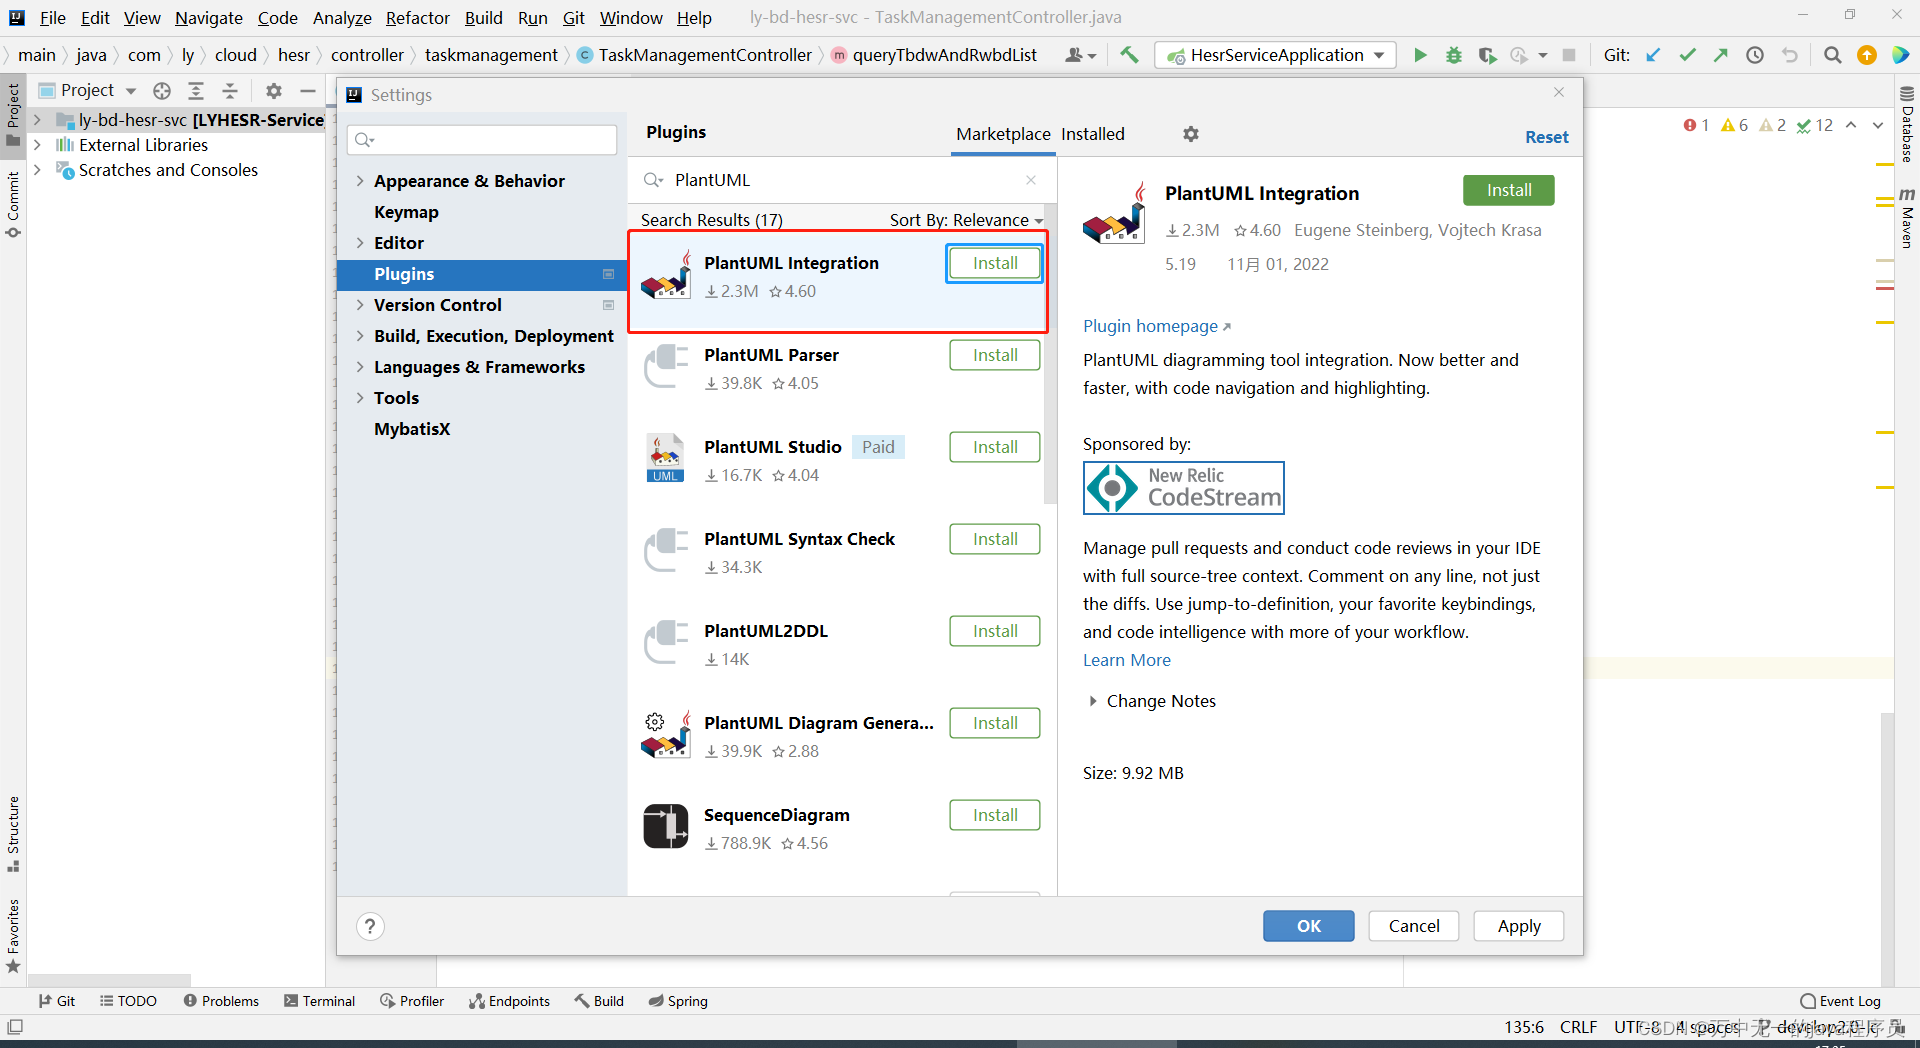Expand External Libraries tree node
The height and width of the screenshot is (1048, 1920).
[38, 145]
